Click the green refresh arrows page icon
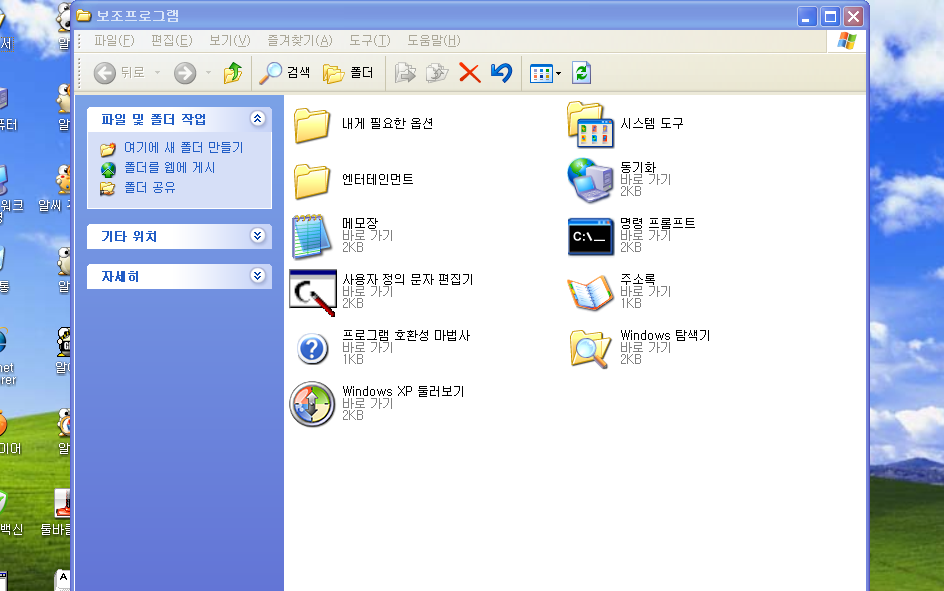Viewport: 944px width, 591px height. (x=582, y=73)
